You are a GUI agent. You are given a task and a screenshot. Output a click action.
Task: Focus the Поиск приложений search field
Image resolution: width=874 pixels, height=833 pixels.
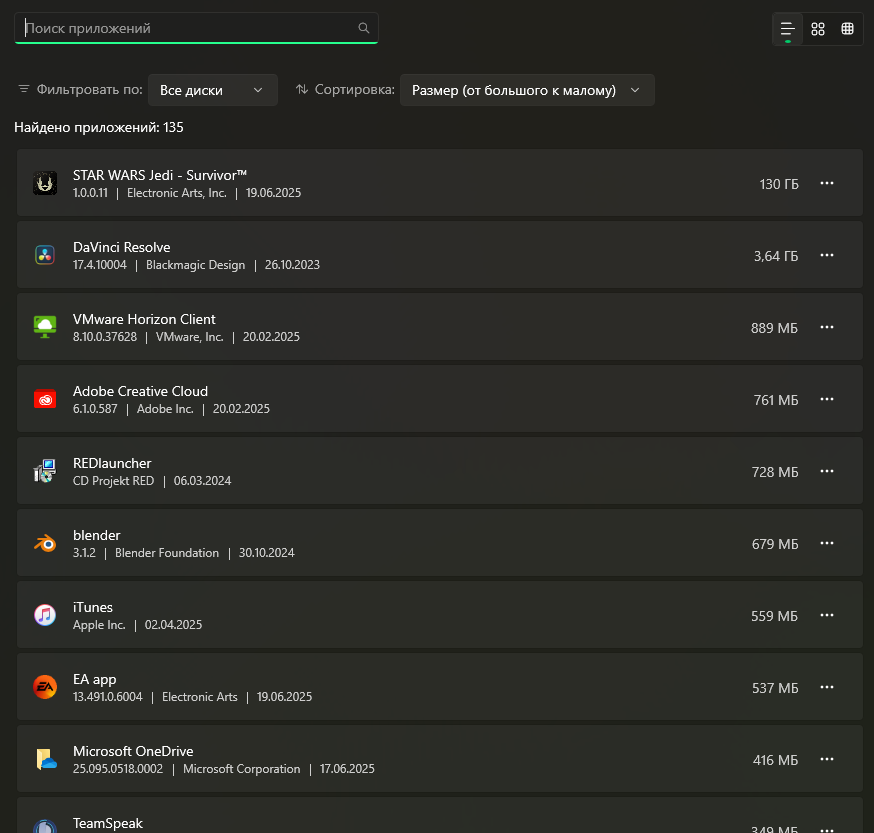196,28
